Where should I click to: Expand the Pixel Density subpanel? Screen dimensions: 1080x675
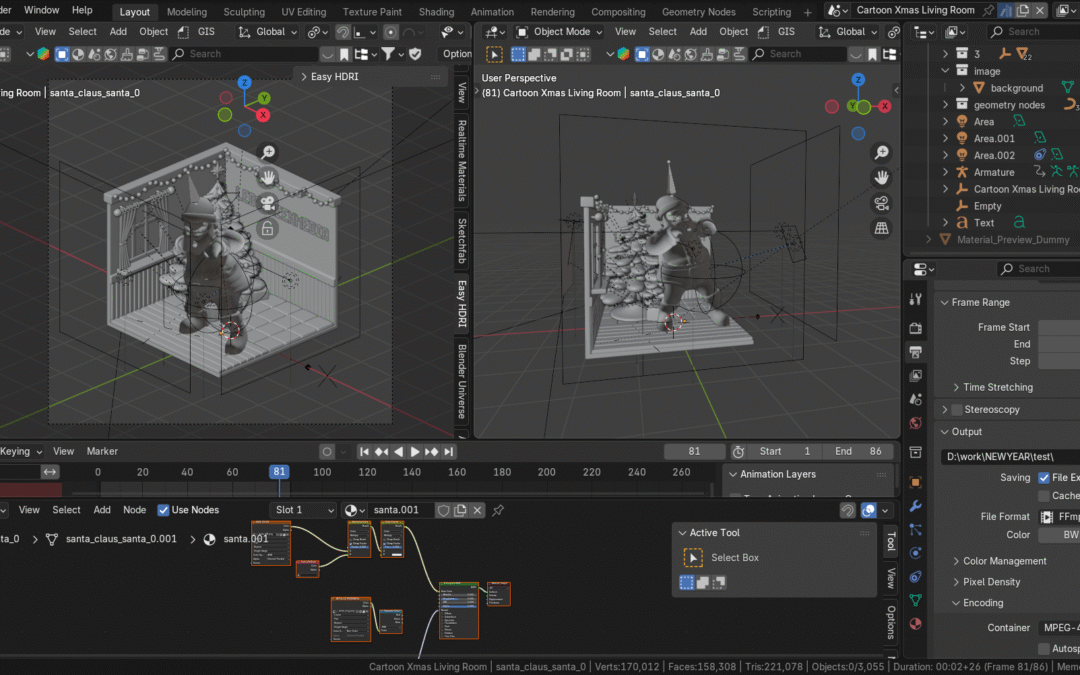click(x=957, y=582)
